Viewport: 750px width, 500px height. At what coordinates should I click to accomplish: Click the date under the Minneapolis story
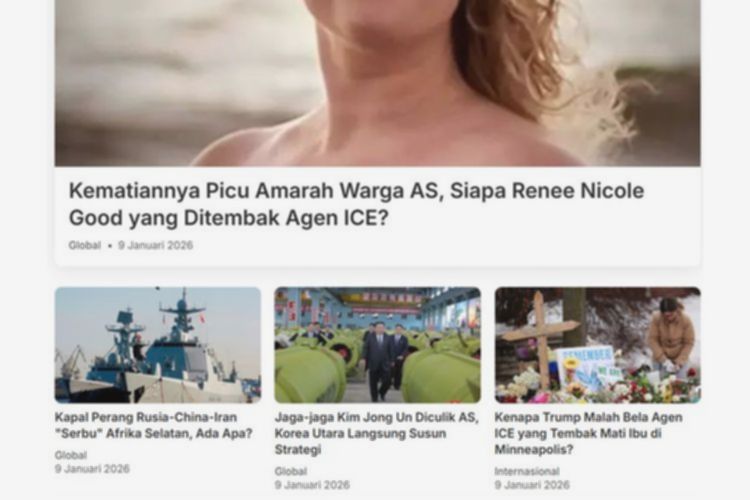(x=532, y=485)
